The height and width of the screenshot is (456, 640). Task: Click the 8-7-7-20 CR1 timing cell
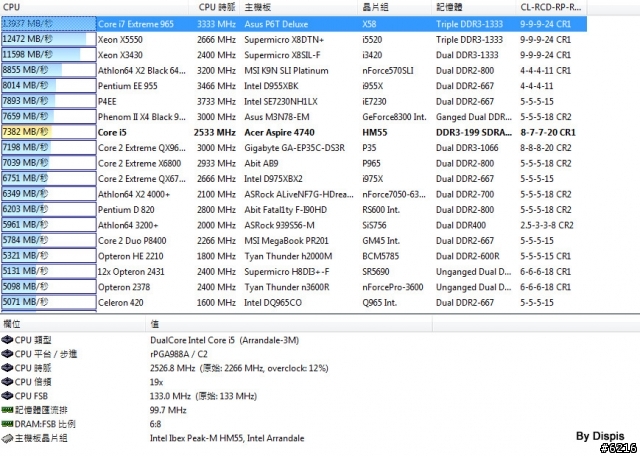pos(548,132)
